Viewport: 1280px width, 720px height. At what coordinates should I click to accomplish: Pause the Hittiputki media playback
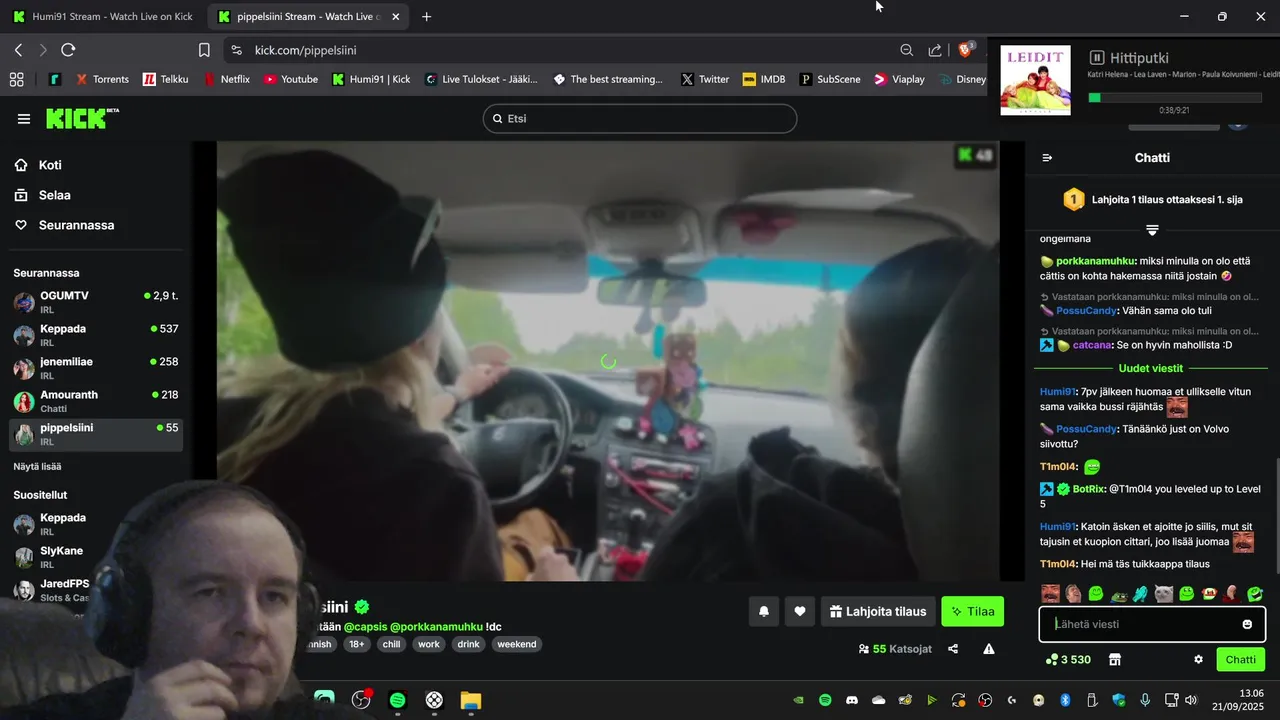[1097, 58]
